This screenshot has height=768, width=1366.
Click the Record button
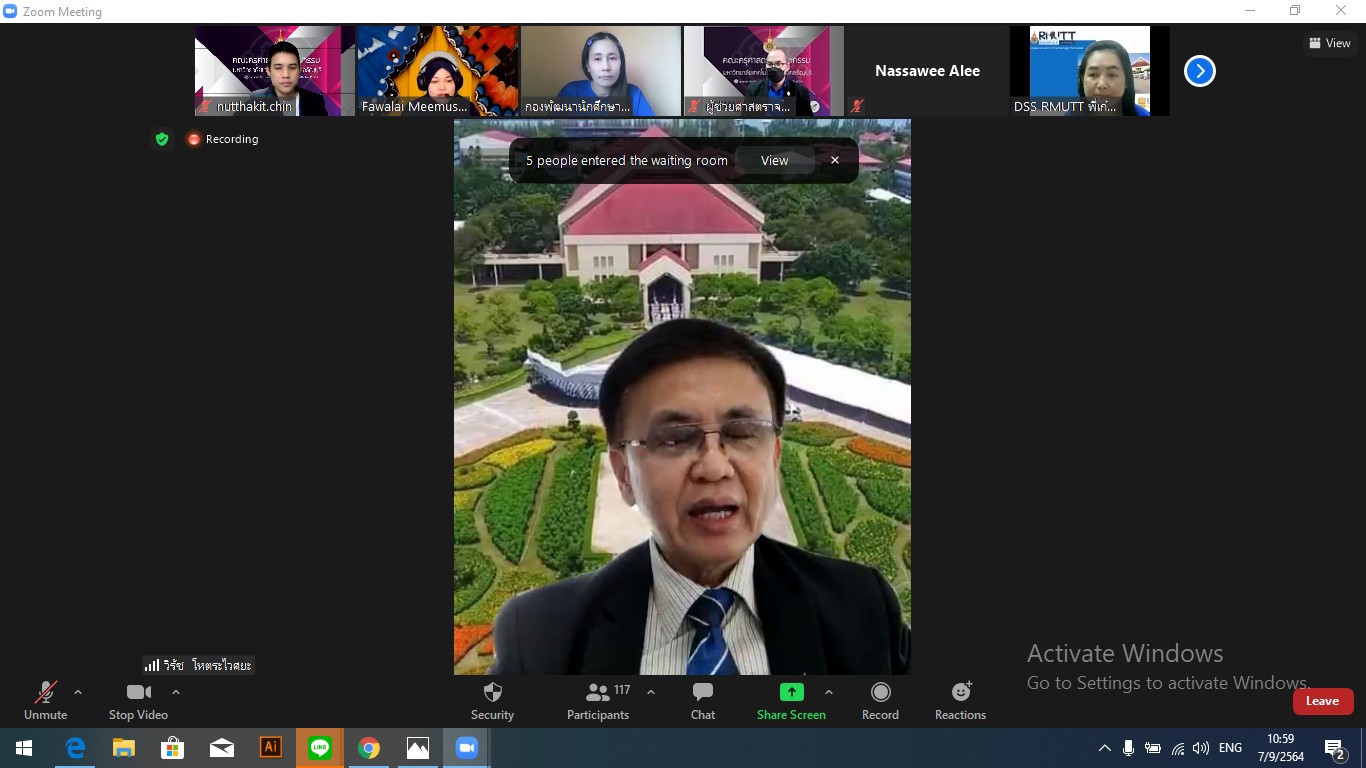[x=880, y=700]
